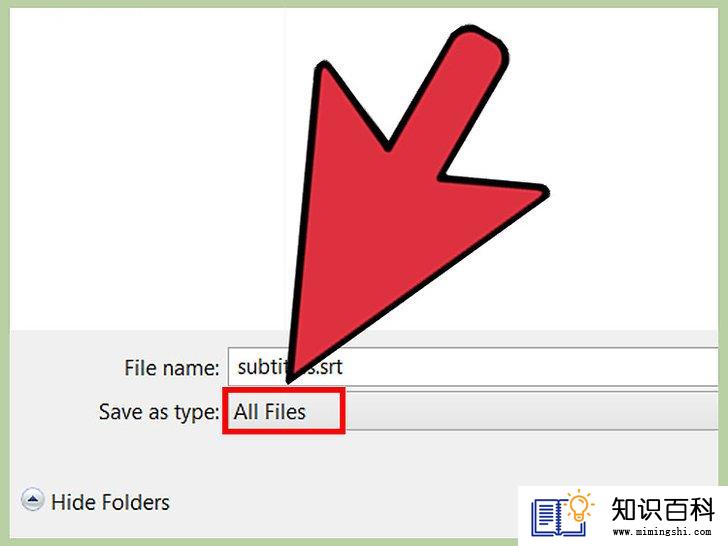Open the www.mimingshi.com link
Image resolution: width=728 pixels, height=546 pixels.
pyautogui.click(x=662, y=531)
